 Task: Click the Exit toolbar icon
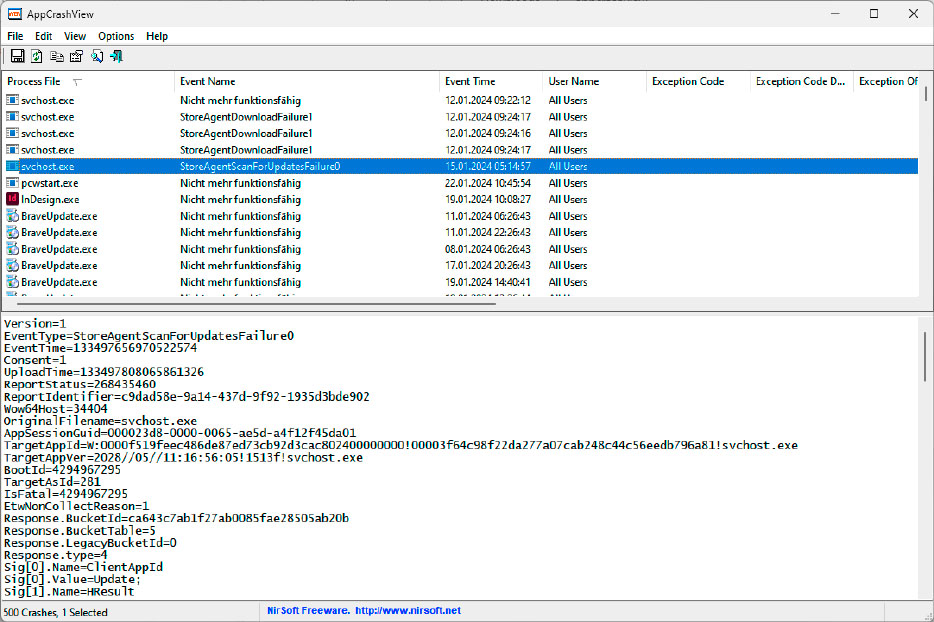pyautogui.click(x=116, y=56)
